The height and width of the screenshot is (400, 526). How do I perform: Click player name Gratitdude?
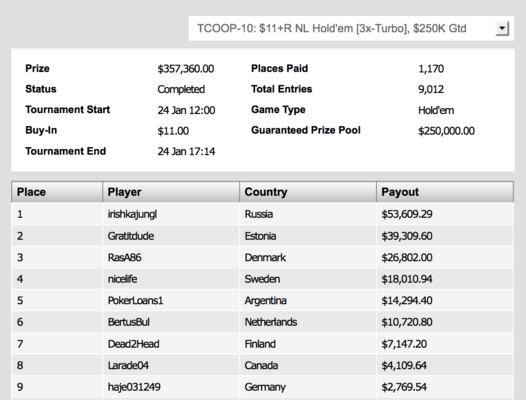point(131,236)
